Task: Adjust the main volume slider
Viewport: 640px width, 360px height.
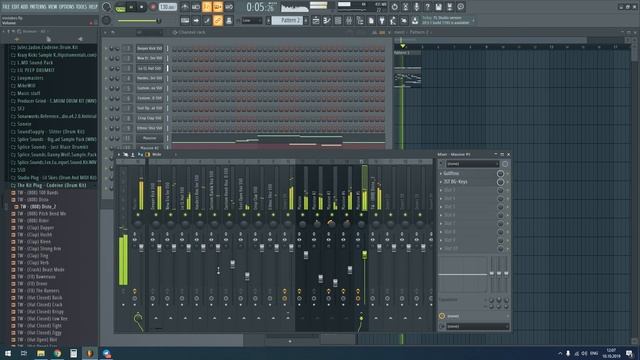Action: pos(139,21)
